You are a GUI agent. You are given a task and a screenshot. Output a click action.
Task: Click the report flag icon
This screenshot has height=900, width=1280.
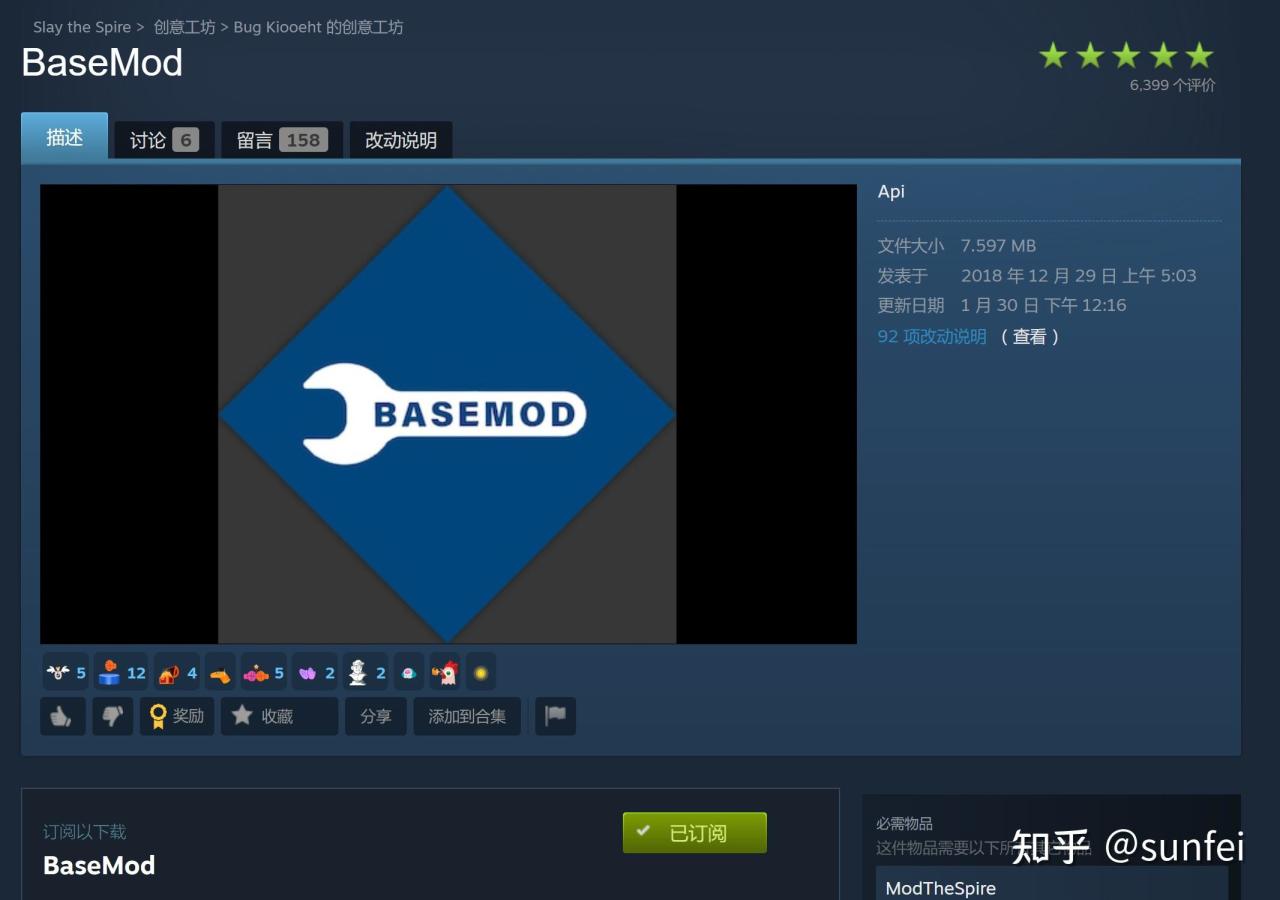pyautogui.click(x=555, y=716)
